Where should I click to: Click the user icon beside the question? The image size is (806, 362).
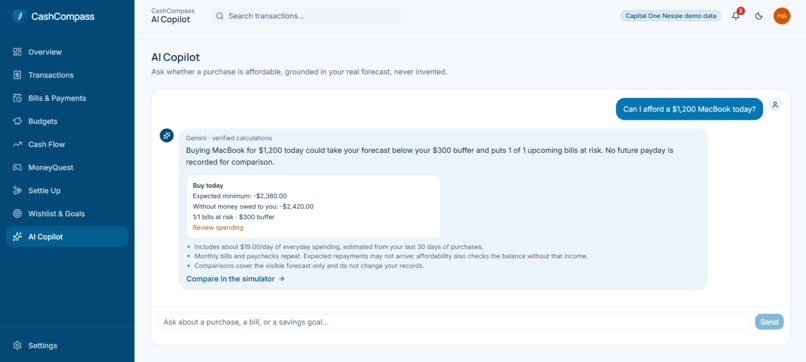(x=775, y=105)
